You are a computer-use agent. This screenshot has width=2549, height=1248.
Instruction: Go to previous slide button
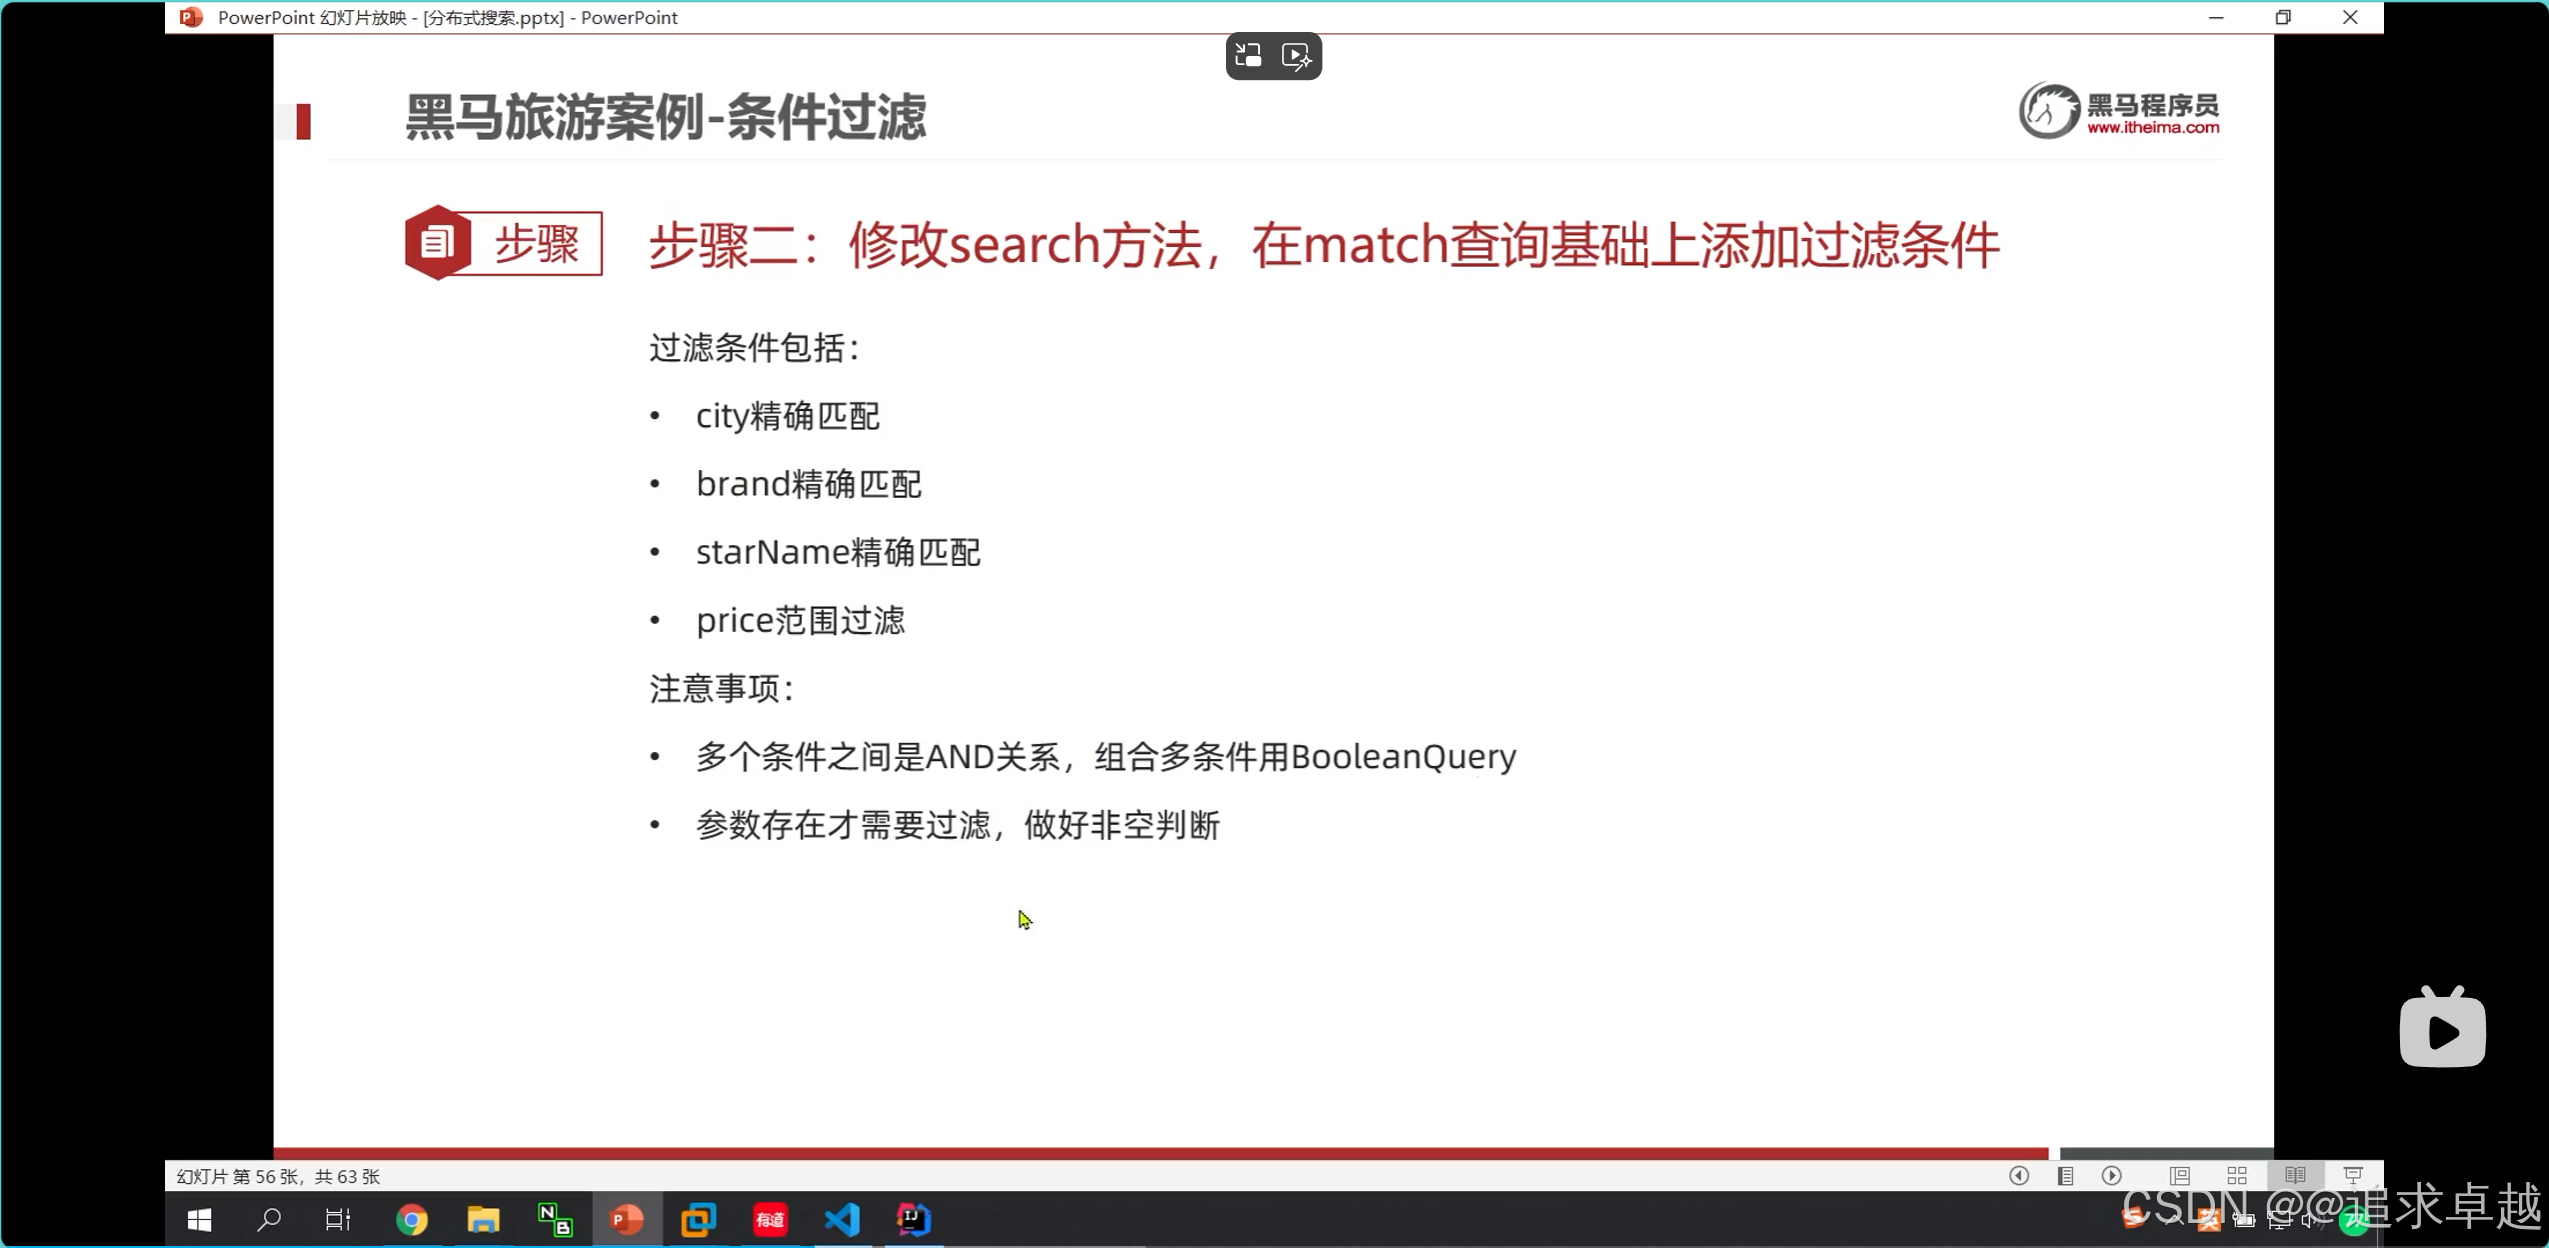pos(2018,1175)
